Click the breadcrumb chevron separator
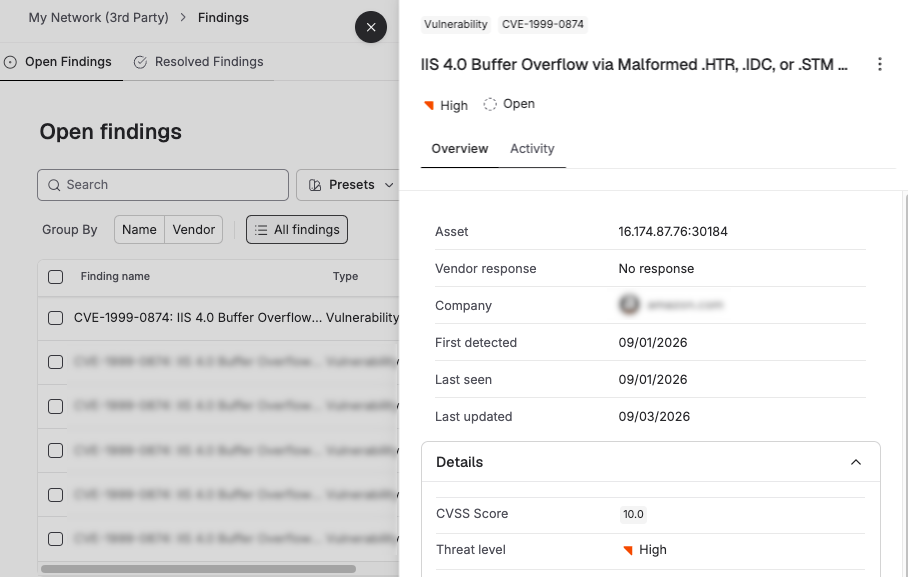The image size is (908, 577). tap(183, 18)
